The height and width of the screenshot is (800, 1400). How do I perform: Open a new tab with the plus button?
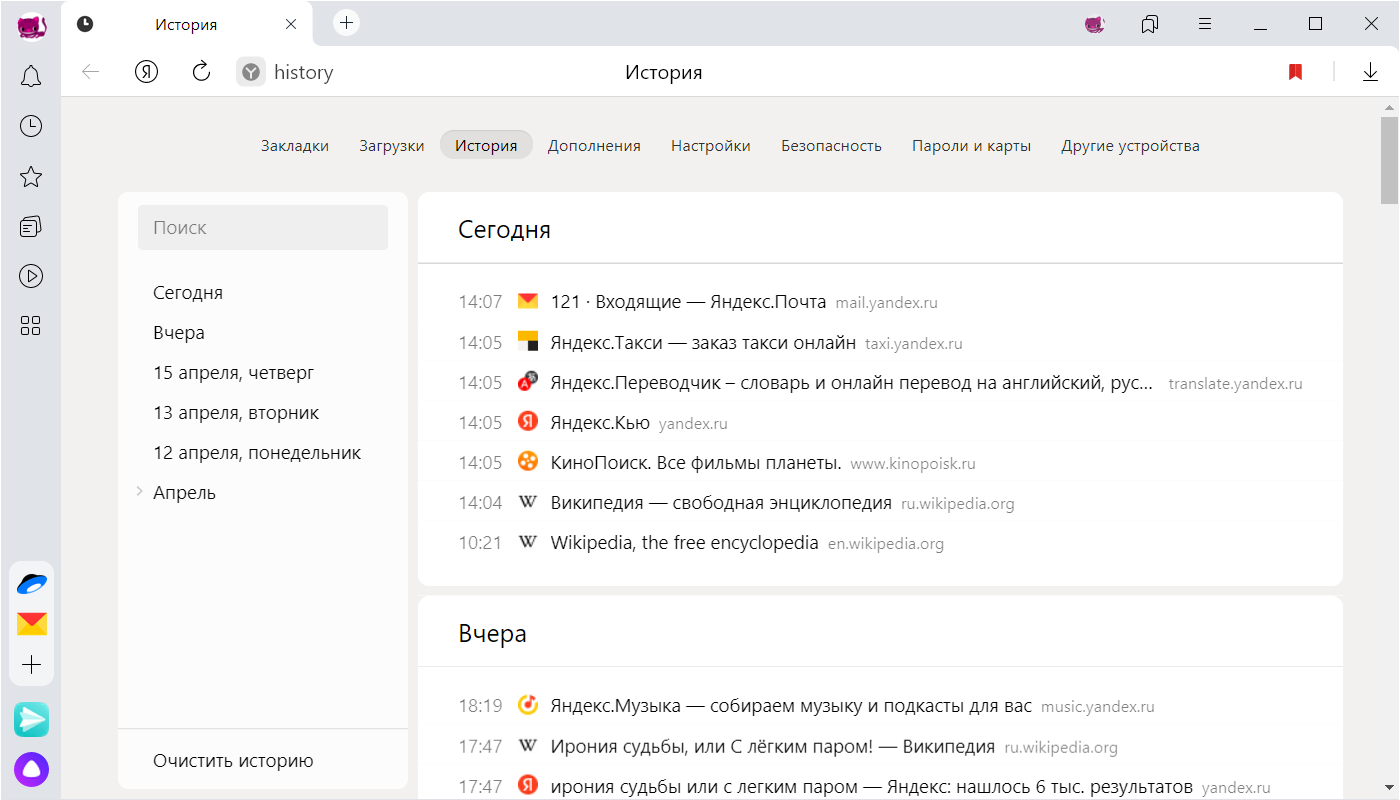coord(346,22)
